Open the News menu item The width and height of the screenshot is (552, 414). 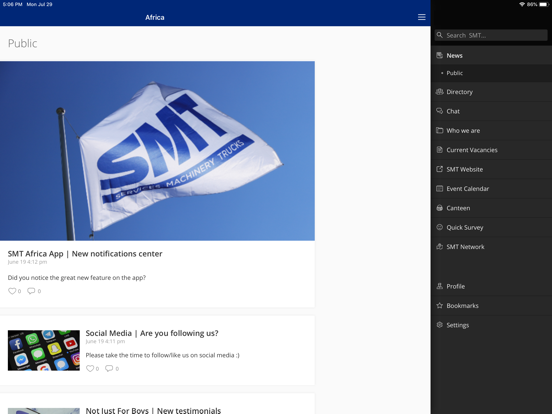point(491,55)
